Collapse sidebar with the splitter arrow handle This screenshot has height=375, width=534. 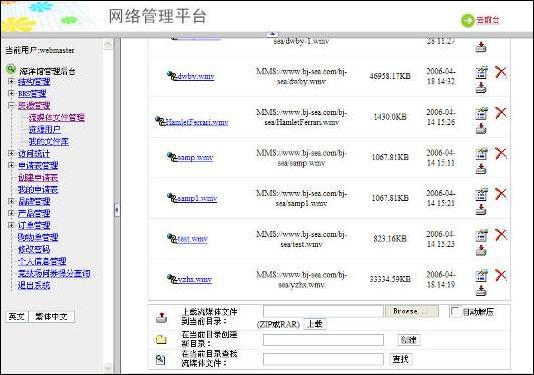(x=116, y=210)
